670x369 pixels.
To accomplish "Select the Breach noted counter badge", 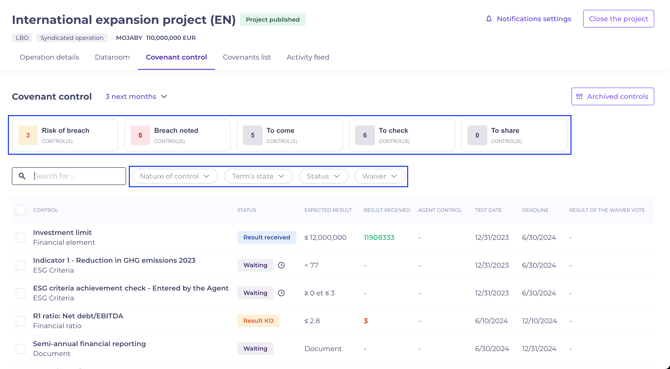I will coord(140,135).
